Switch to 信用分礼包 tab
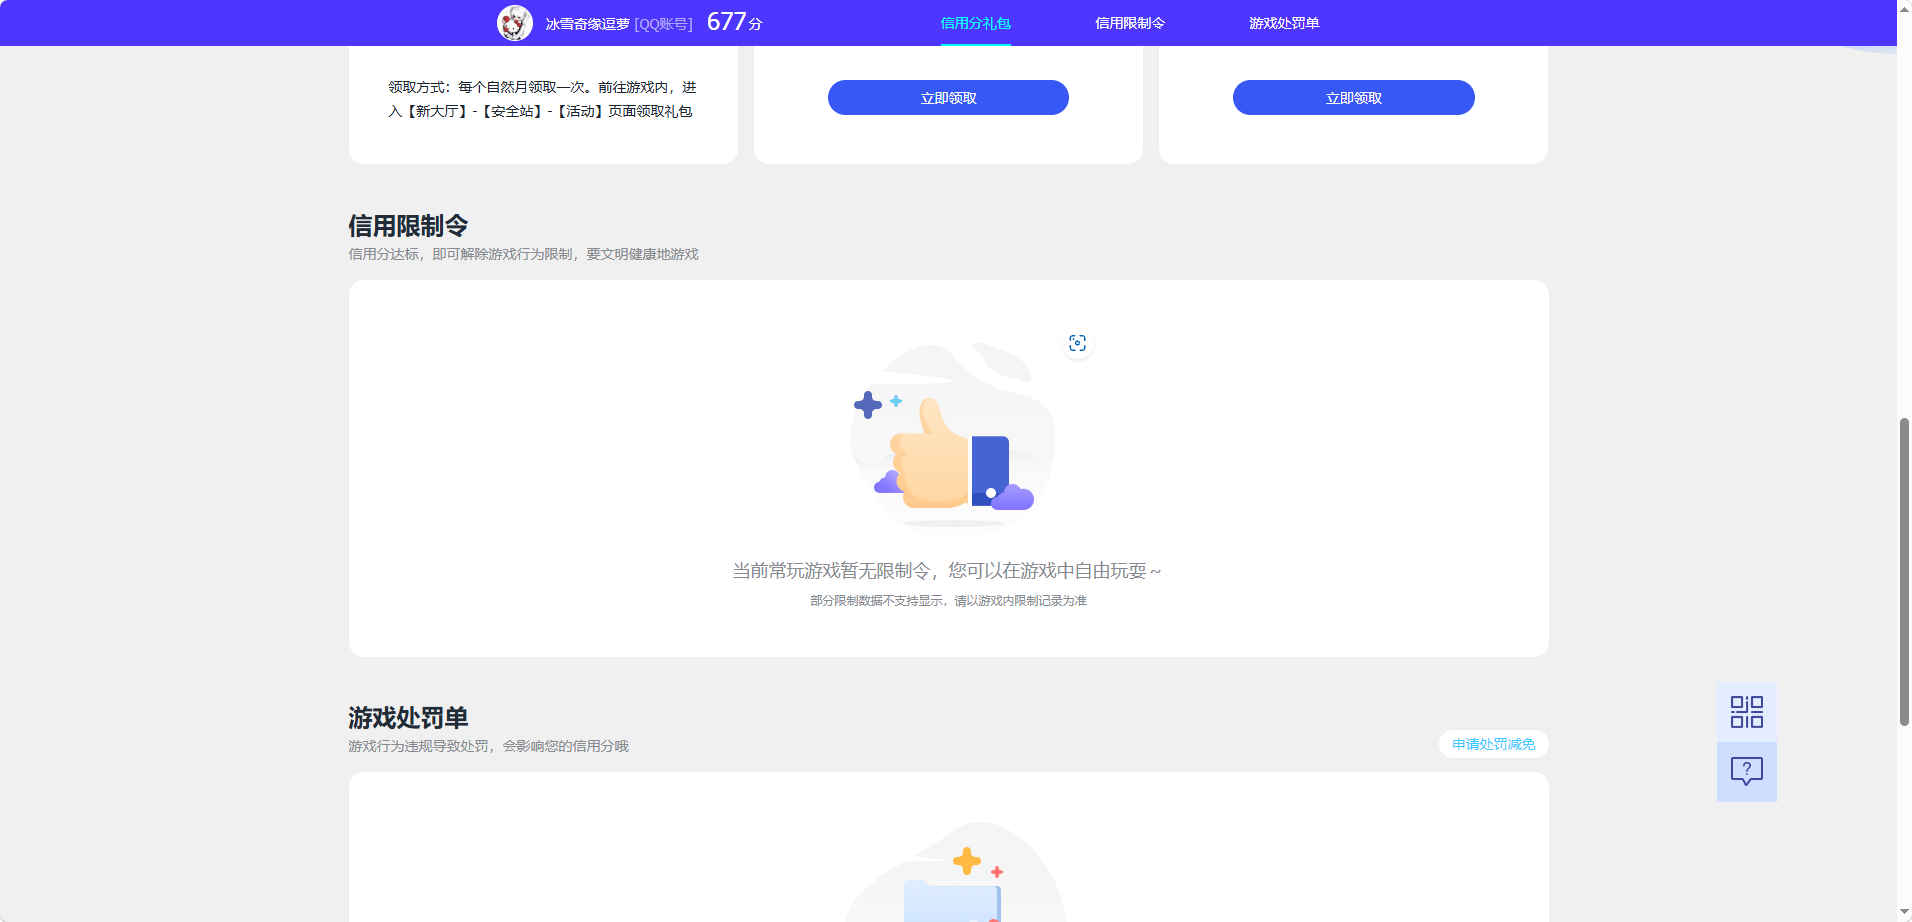This screenshot has width=1912, height=922. tap(975, 23)
